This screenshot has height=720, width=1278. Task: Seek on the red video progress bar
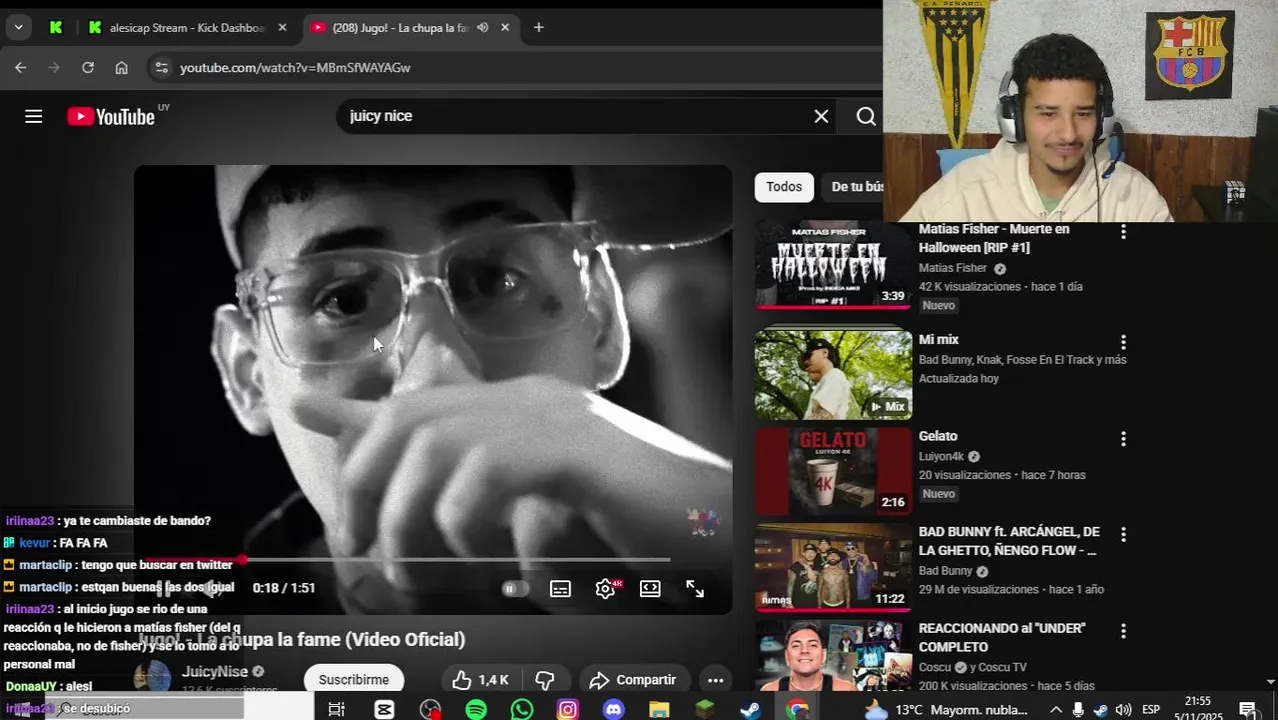tap(406, 560)
